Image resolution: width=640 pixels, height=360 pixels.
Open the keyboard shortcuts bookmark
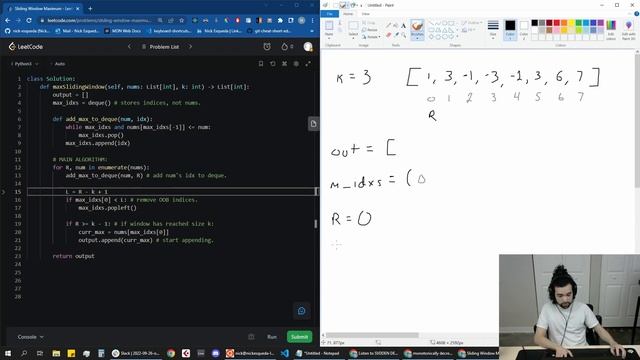pyautogui.click(x=169, y=31)
